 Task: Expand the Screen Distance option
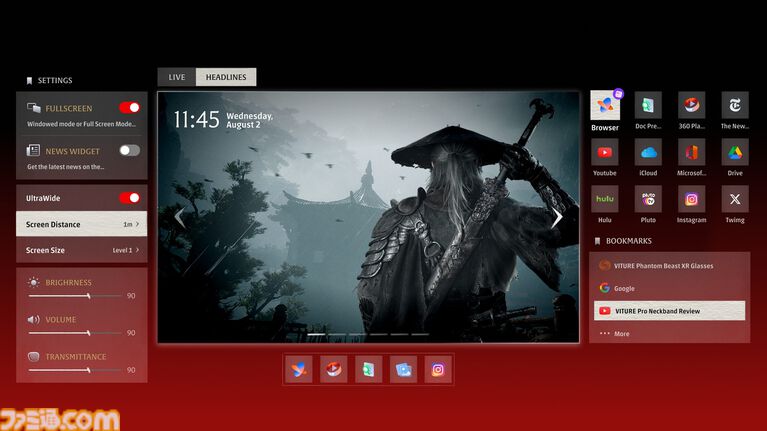click(x=82, y=224)
